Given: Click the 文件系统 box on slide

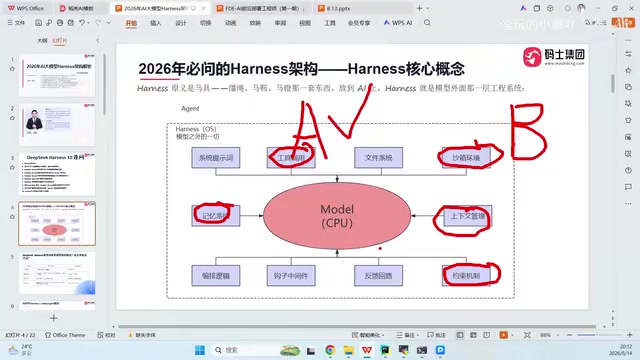Looking at the screenshot, I should click(378, 158).
